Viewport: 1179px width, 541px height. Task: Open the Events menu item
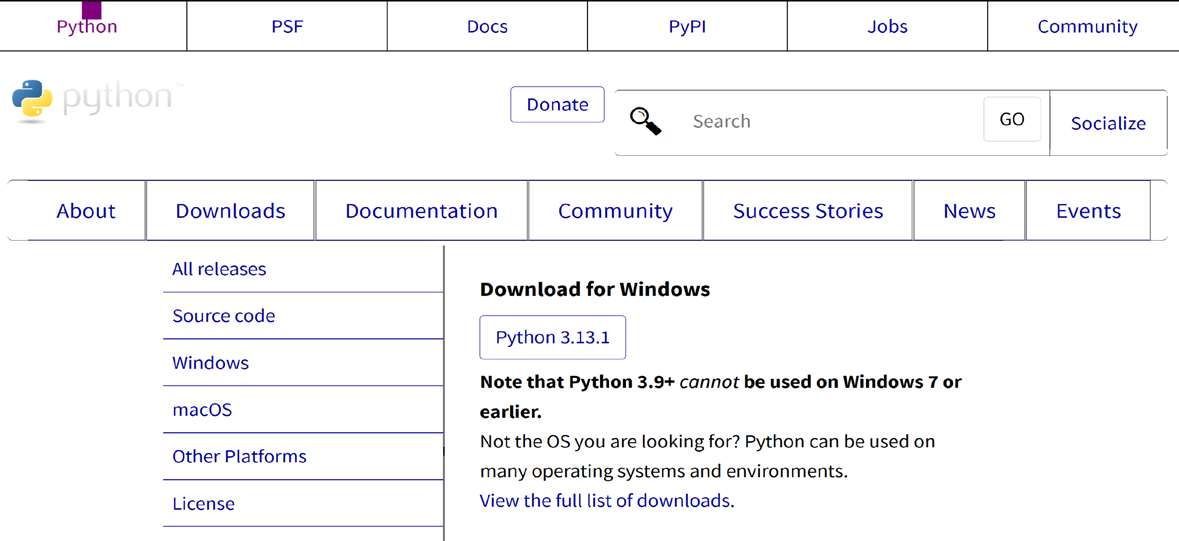(x=1088, y=211)
